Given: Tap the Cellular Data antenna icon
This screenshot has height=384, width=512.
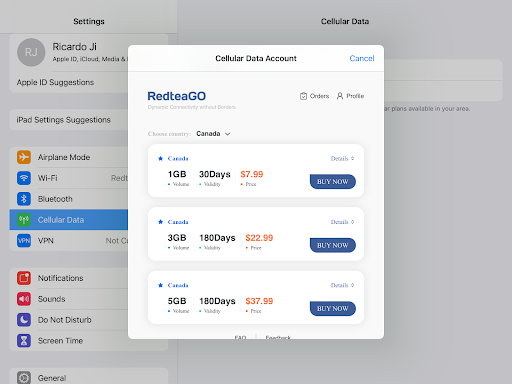Looking at the screenshot, I should coord(24,220).
